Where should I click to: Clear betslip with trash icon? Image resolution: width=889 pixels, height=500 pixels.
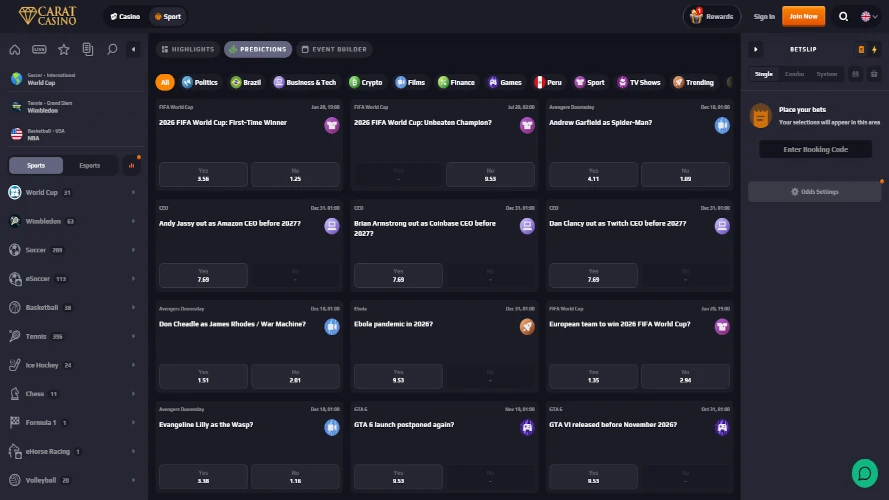point(874,74)
